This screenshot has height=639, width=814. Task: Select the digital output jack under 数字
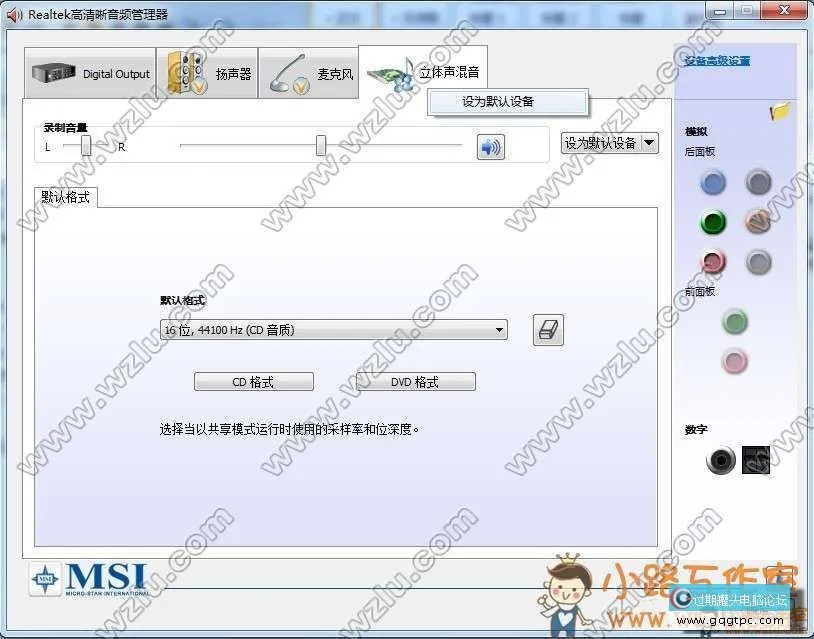pos(722,461)
